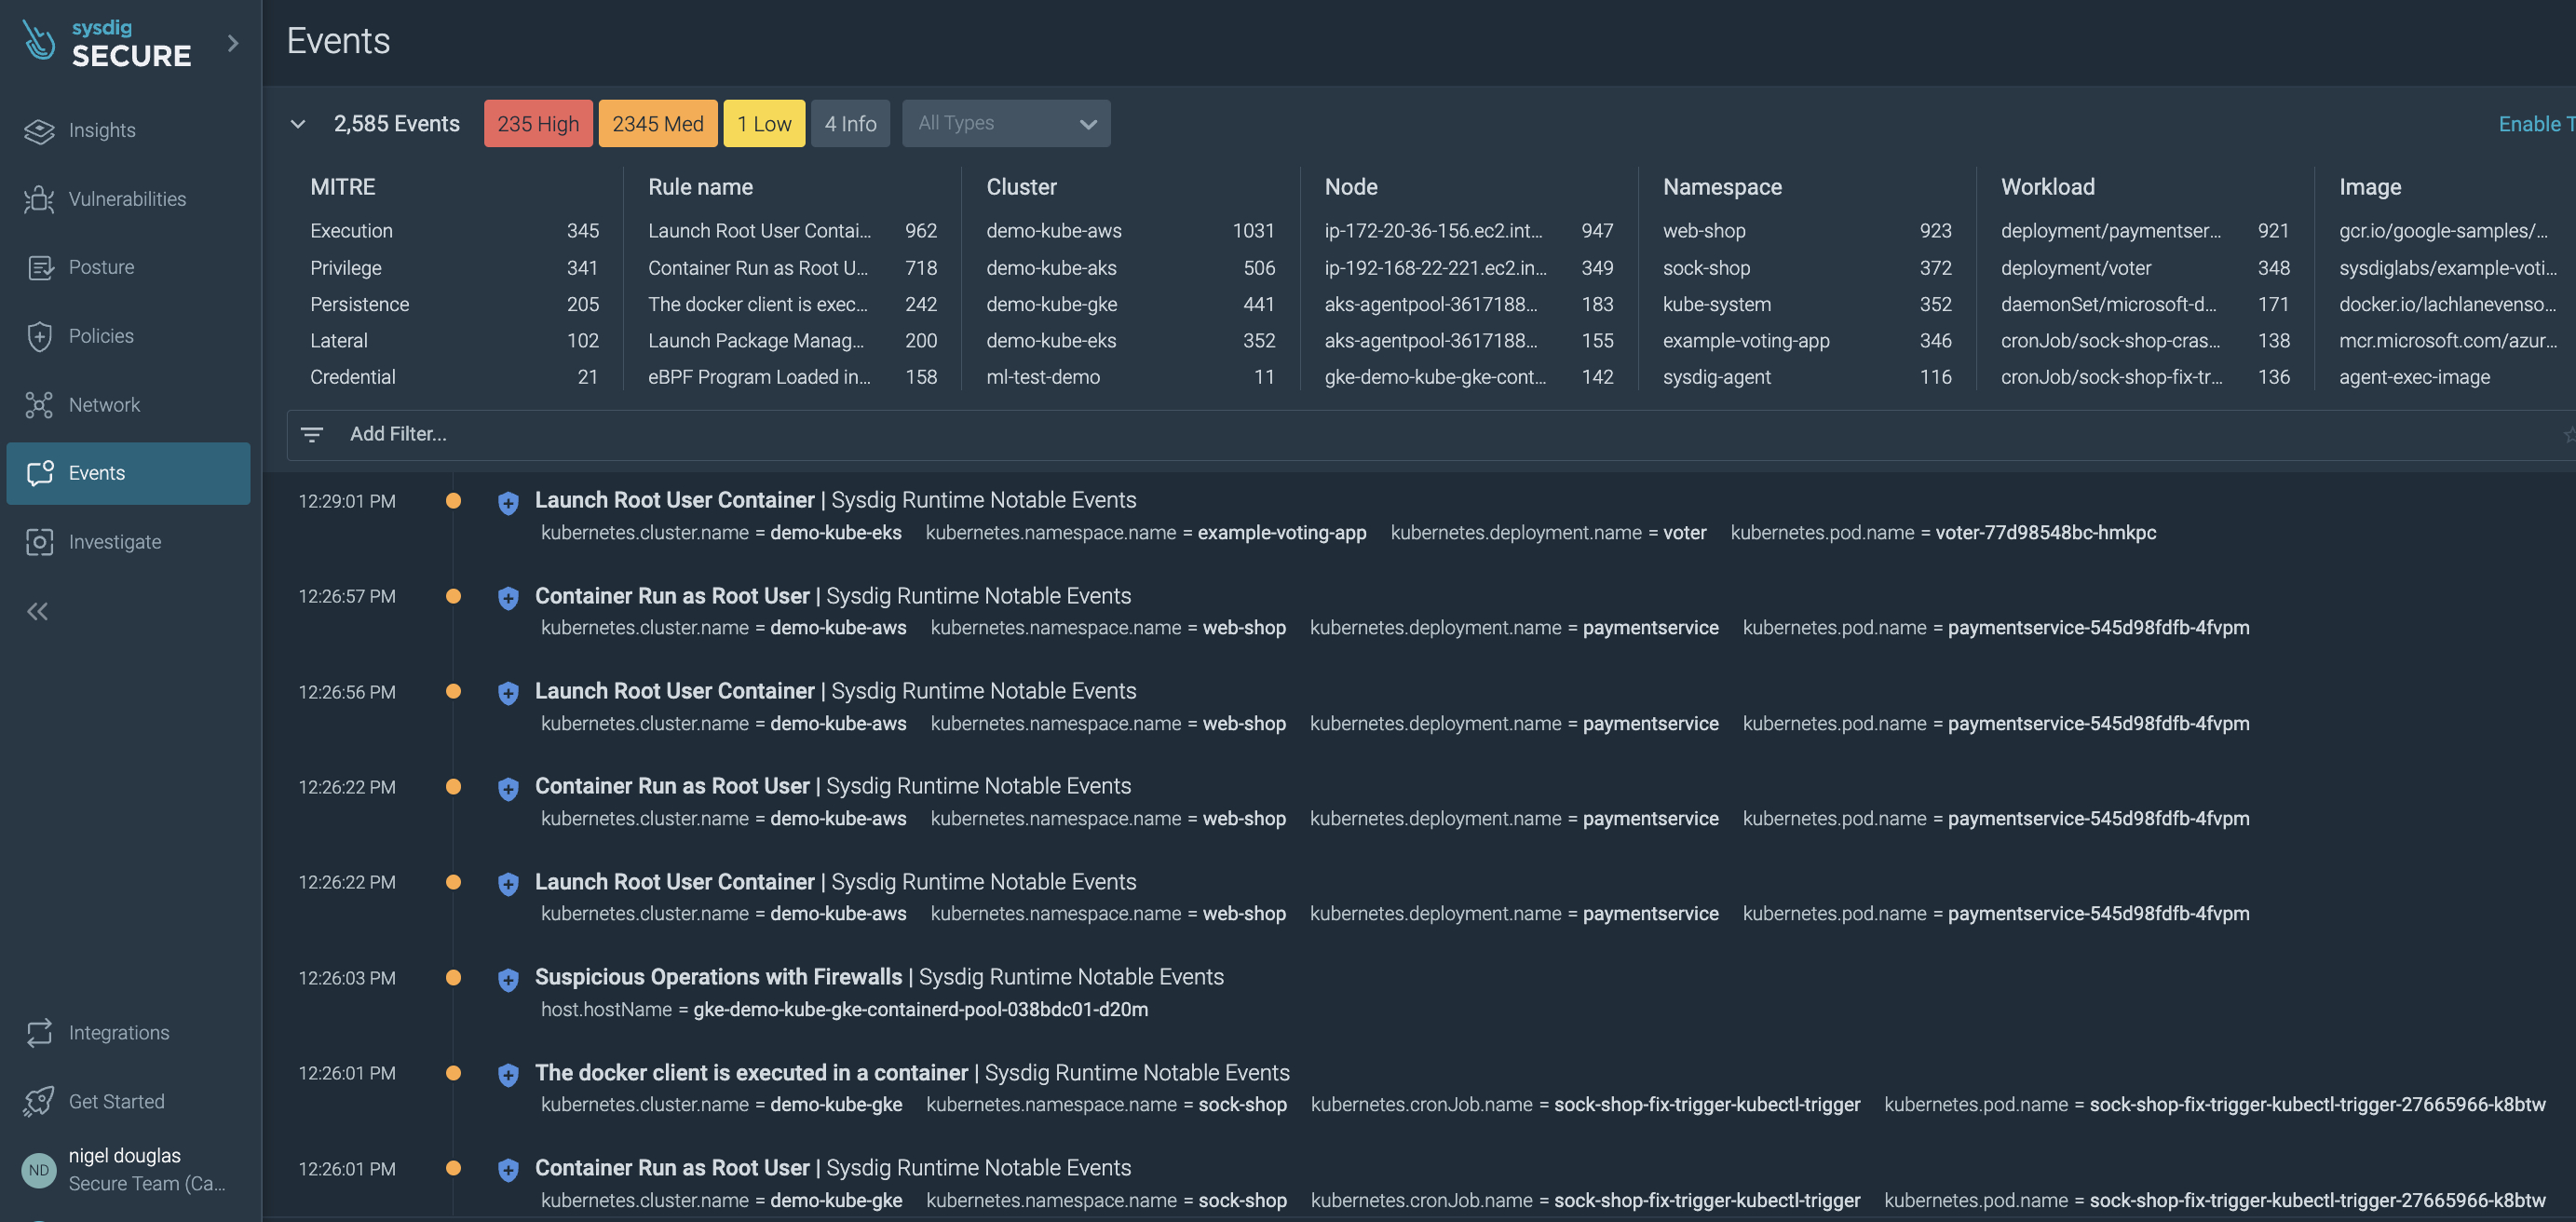Click shield icon of 12:26:56 PM event
This screenshot has height=1222, width=2576.
(508, 693)
